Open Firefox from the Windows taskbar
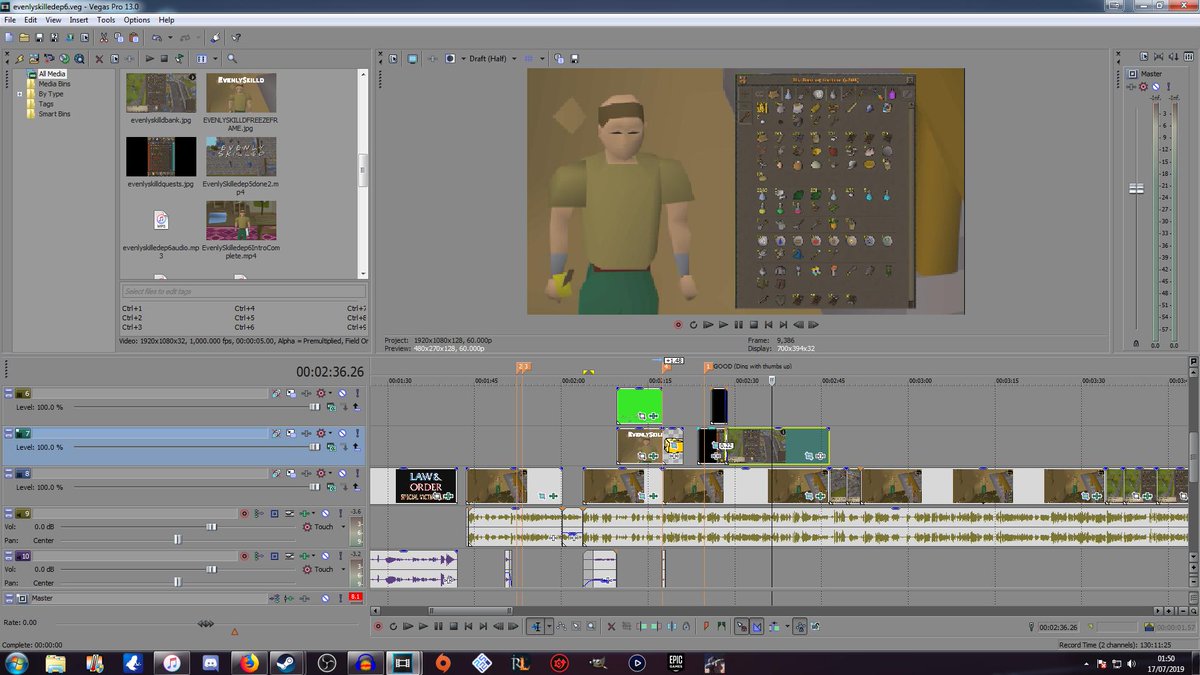 point(249,662)
